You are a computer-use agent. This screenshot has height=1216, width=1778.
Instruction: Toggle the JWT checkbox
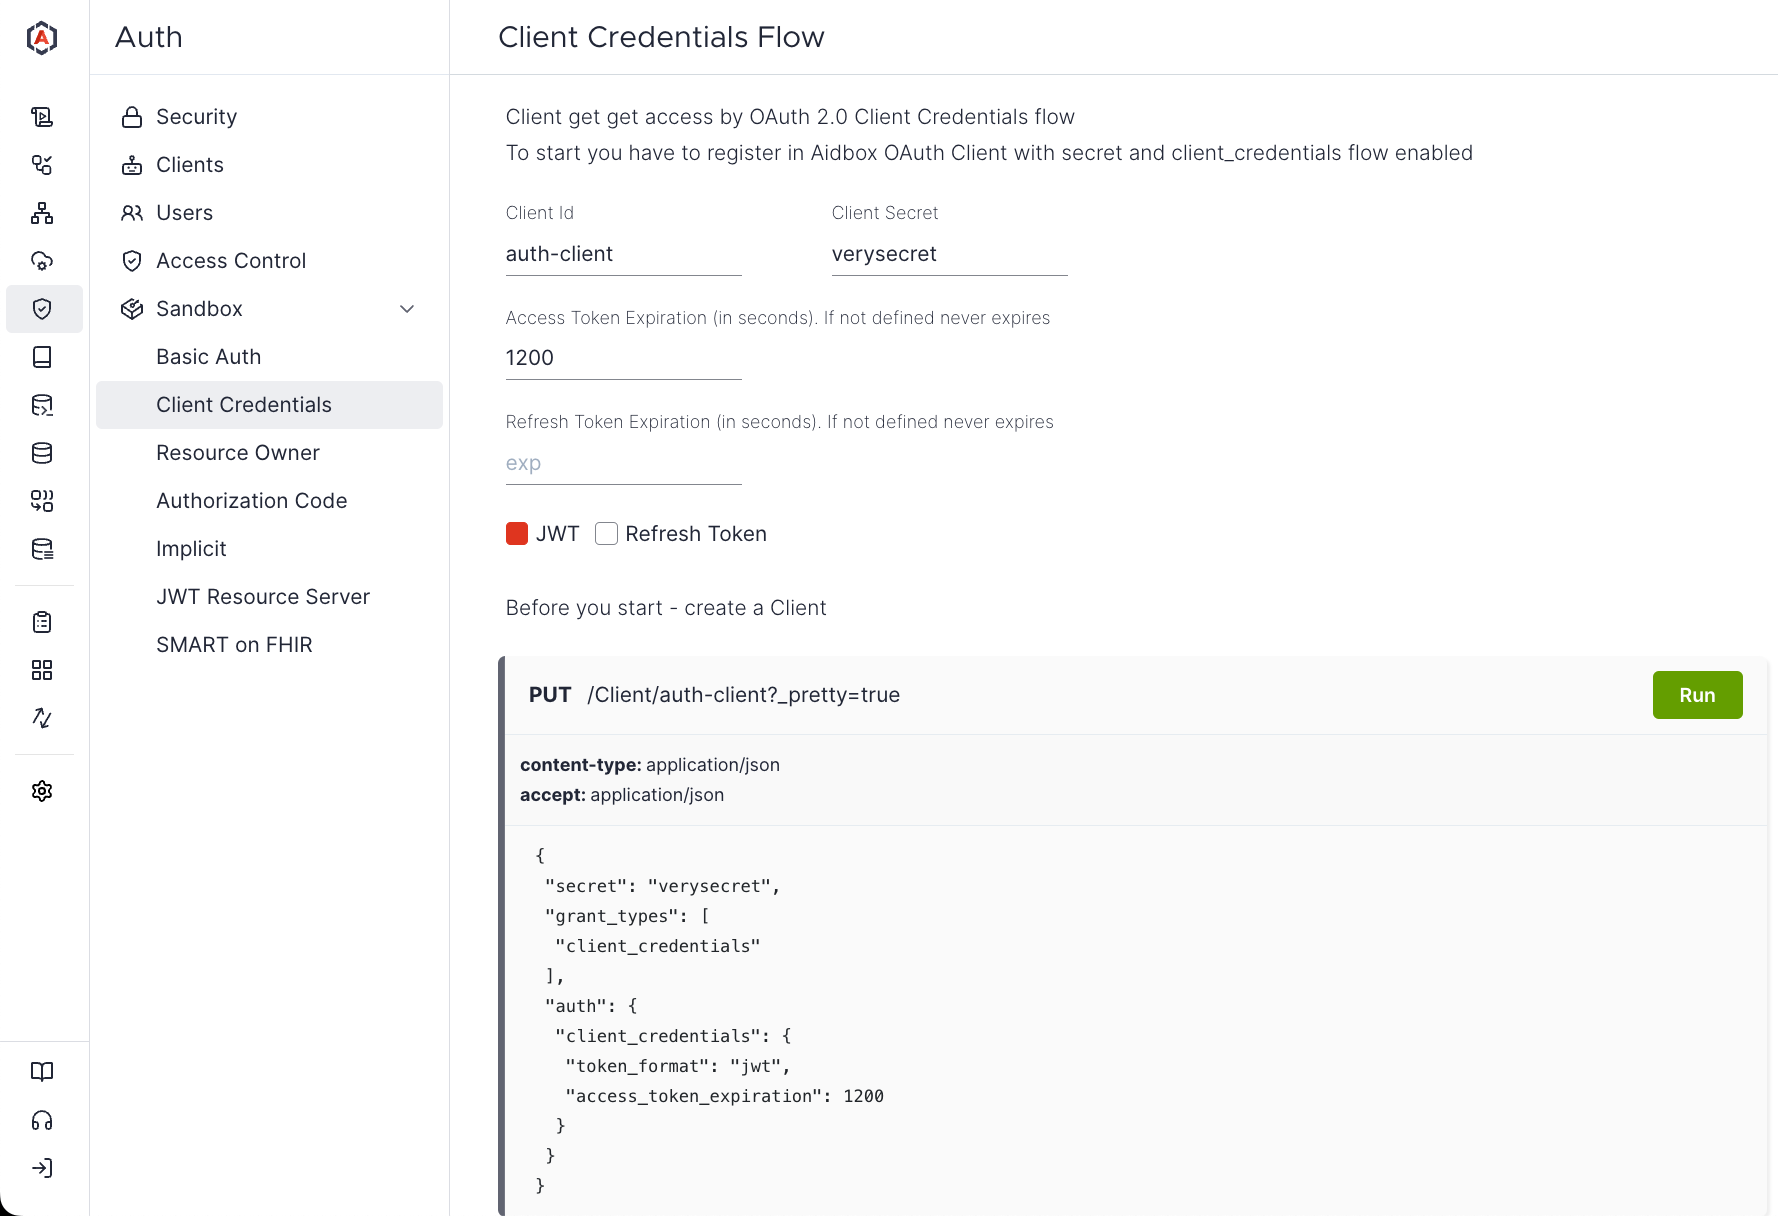click(x=517, y=534)
